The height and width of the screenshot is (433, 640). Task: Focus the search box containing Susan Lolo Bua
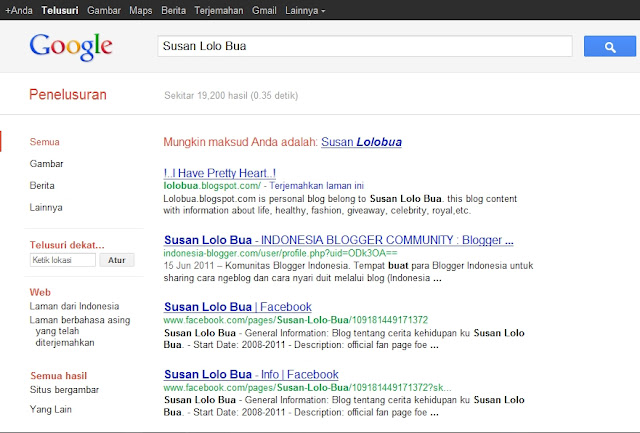click(365, 46)
